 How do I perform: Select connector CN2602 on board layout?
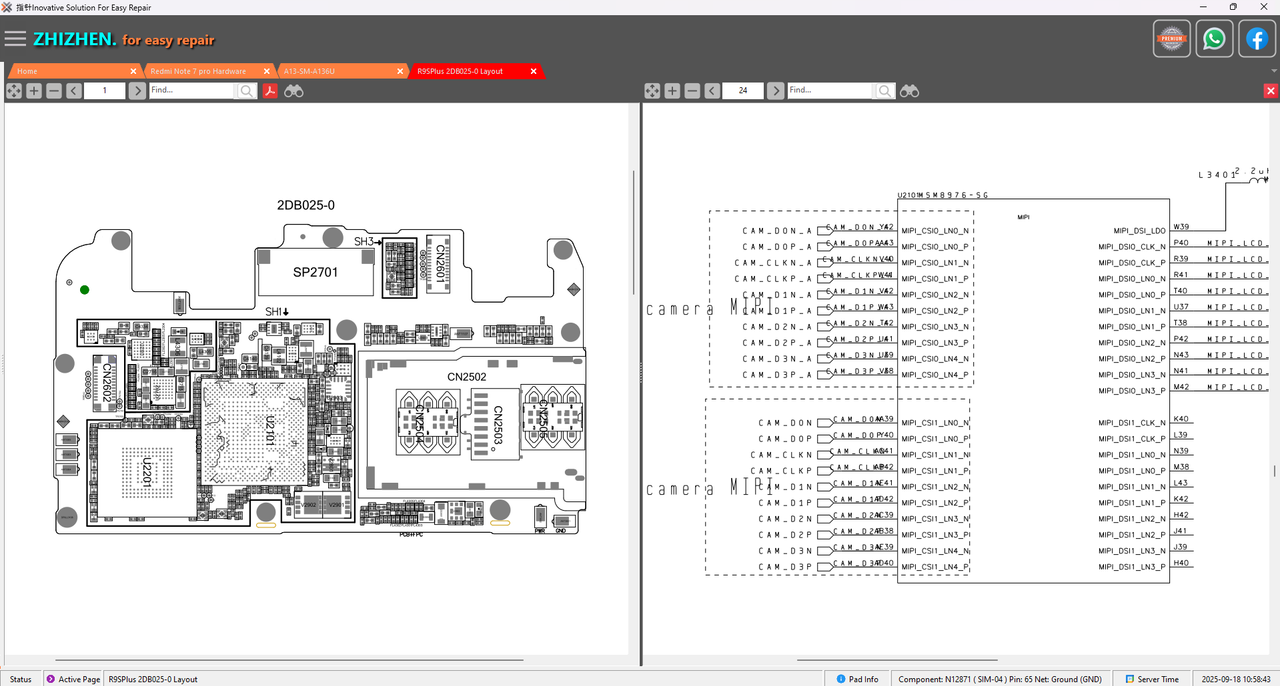[107, 381]
